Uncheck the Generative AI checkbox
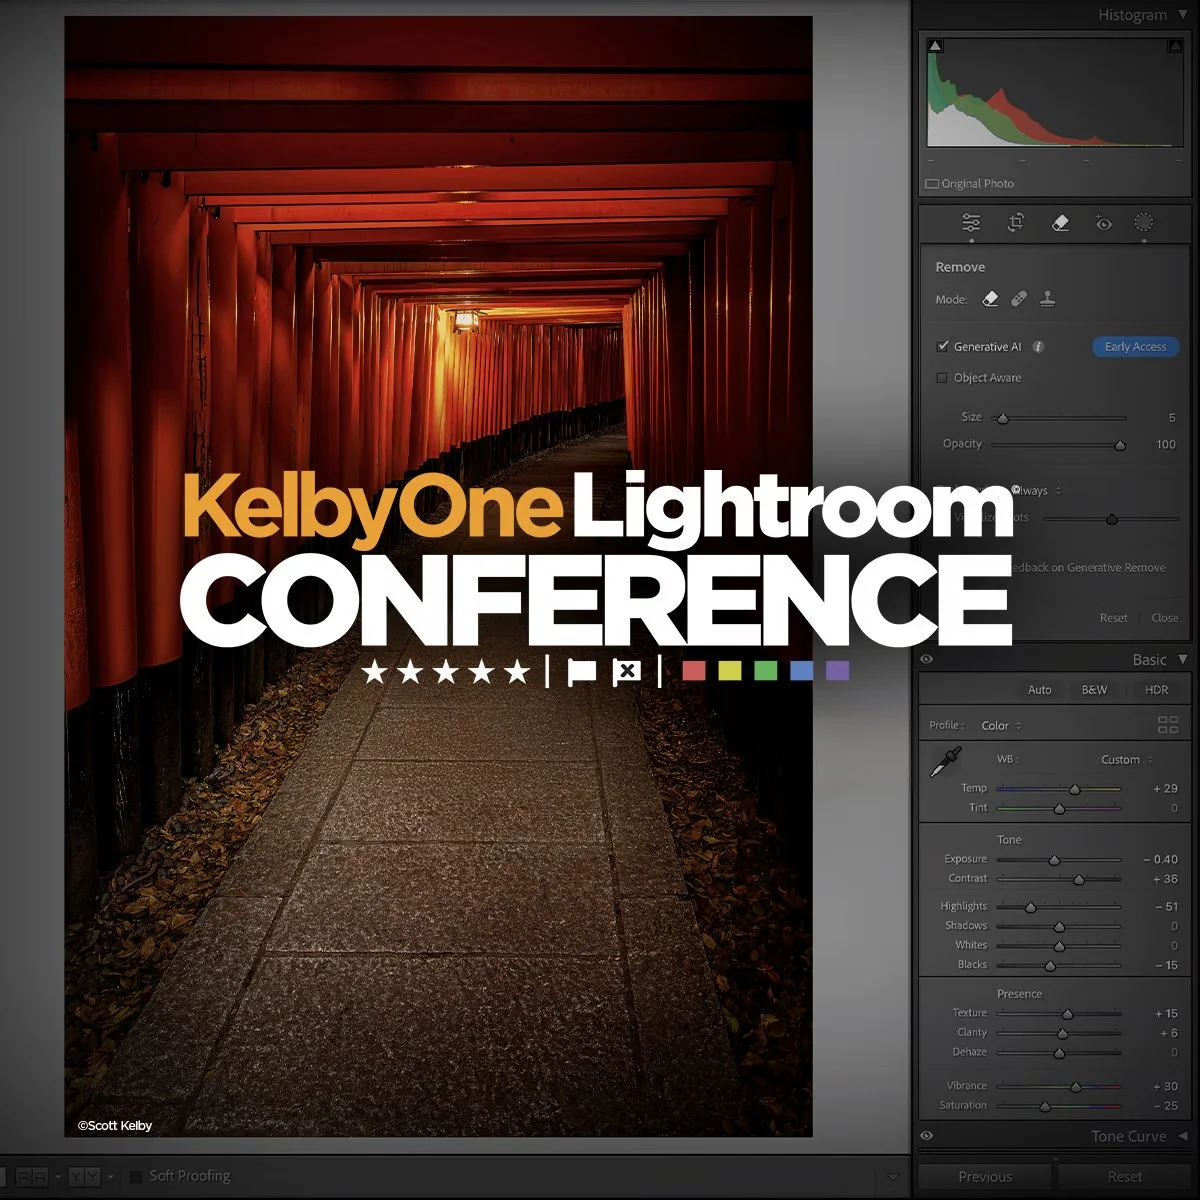This screenshot has height=1200, width=1200. pyautogui.click(x=942, y=347)
